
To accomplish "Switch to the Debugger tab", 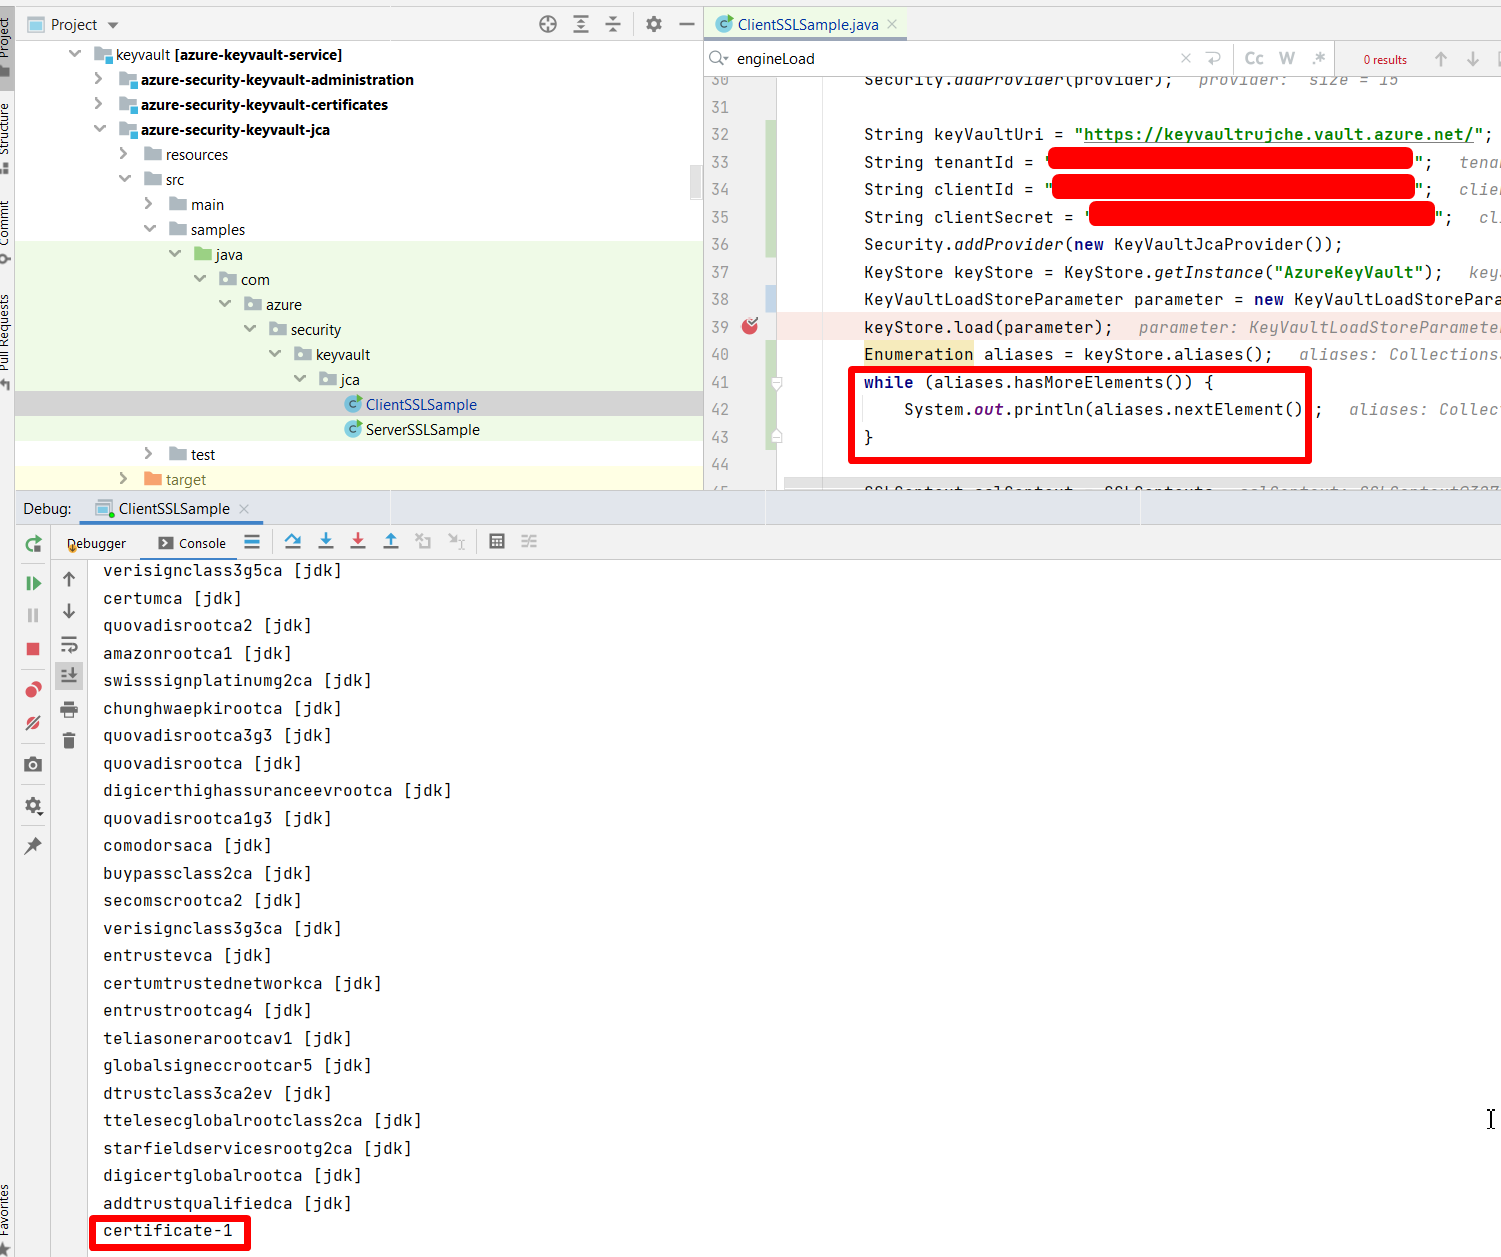I will tap(96, 543).
